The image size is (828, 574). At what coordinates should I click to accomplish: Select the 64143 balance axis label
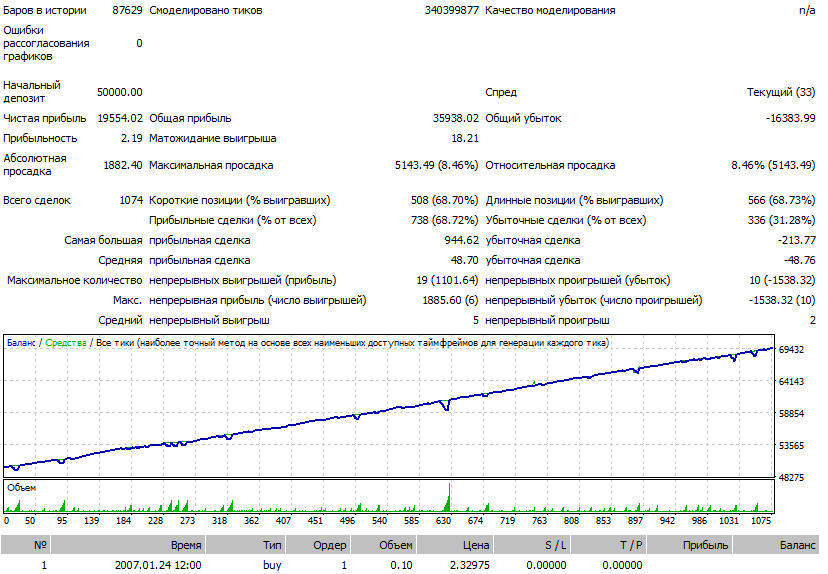[791, 381]
